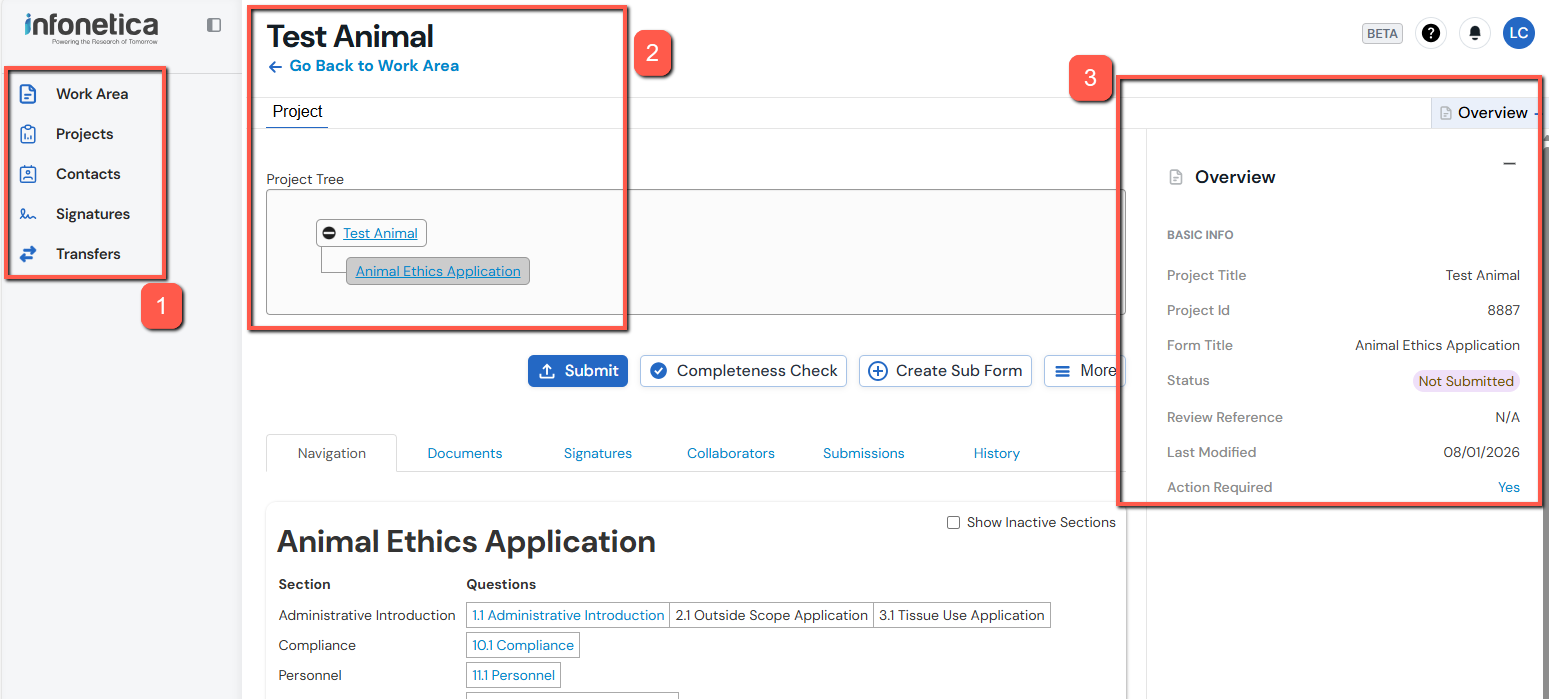Viewport: 1549px width, 699px height.
Task: Open the More actions menu
Action: click(x=1085, y=371)
